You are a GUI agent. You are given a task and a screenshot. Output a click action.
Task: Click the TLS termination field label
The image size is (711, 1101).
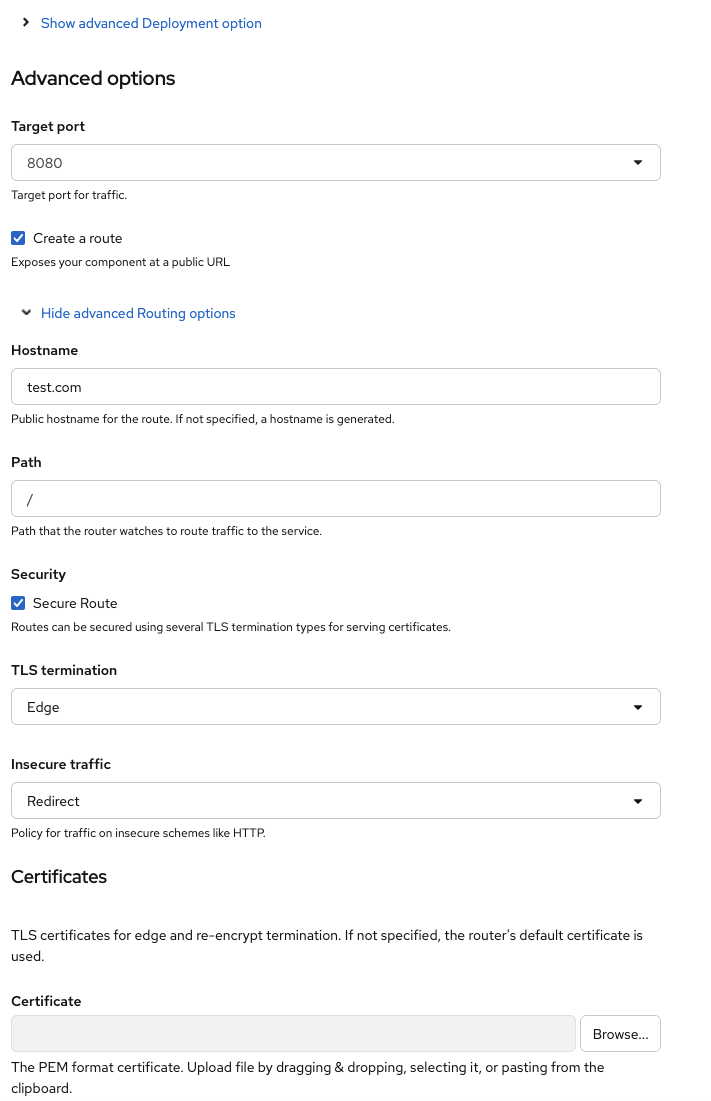[x=64, y=670]
